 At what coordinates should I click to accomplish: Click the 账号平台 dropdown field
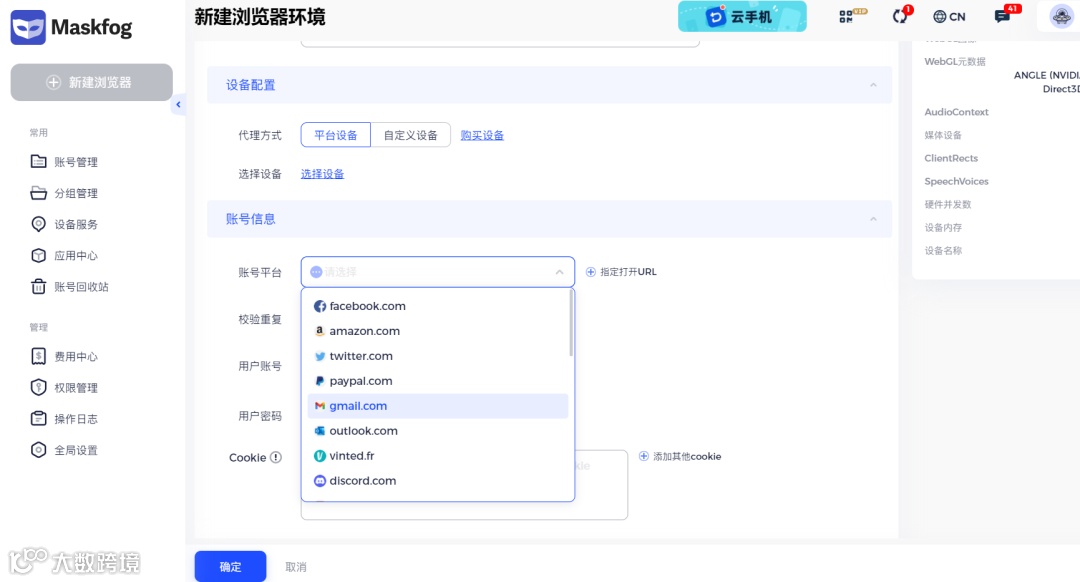437,272
